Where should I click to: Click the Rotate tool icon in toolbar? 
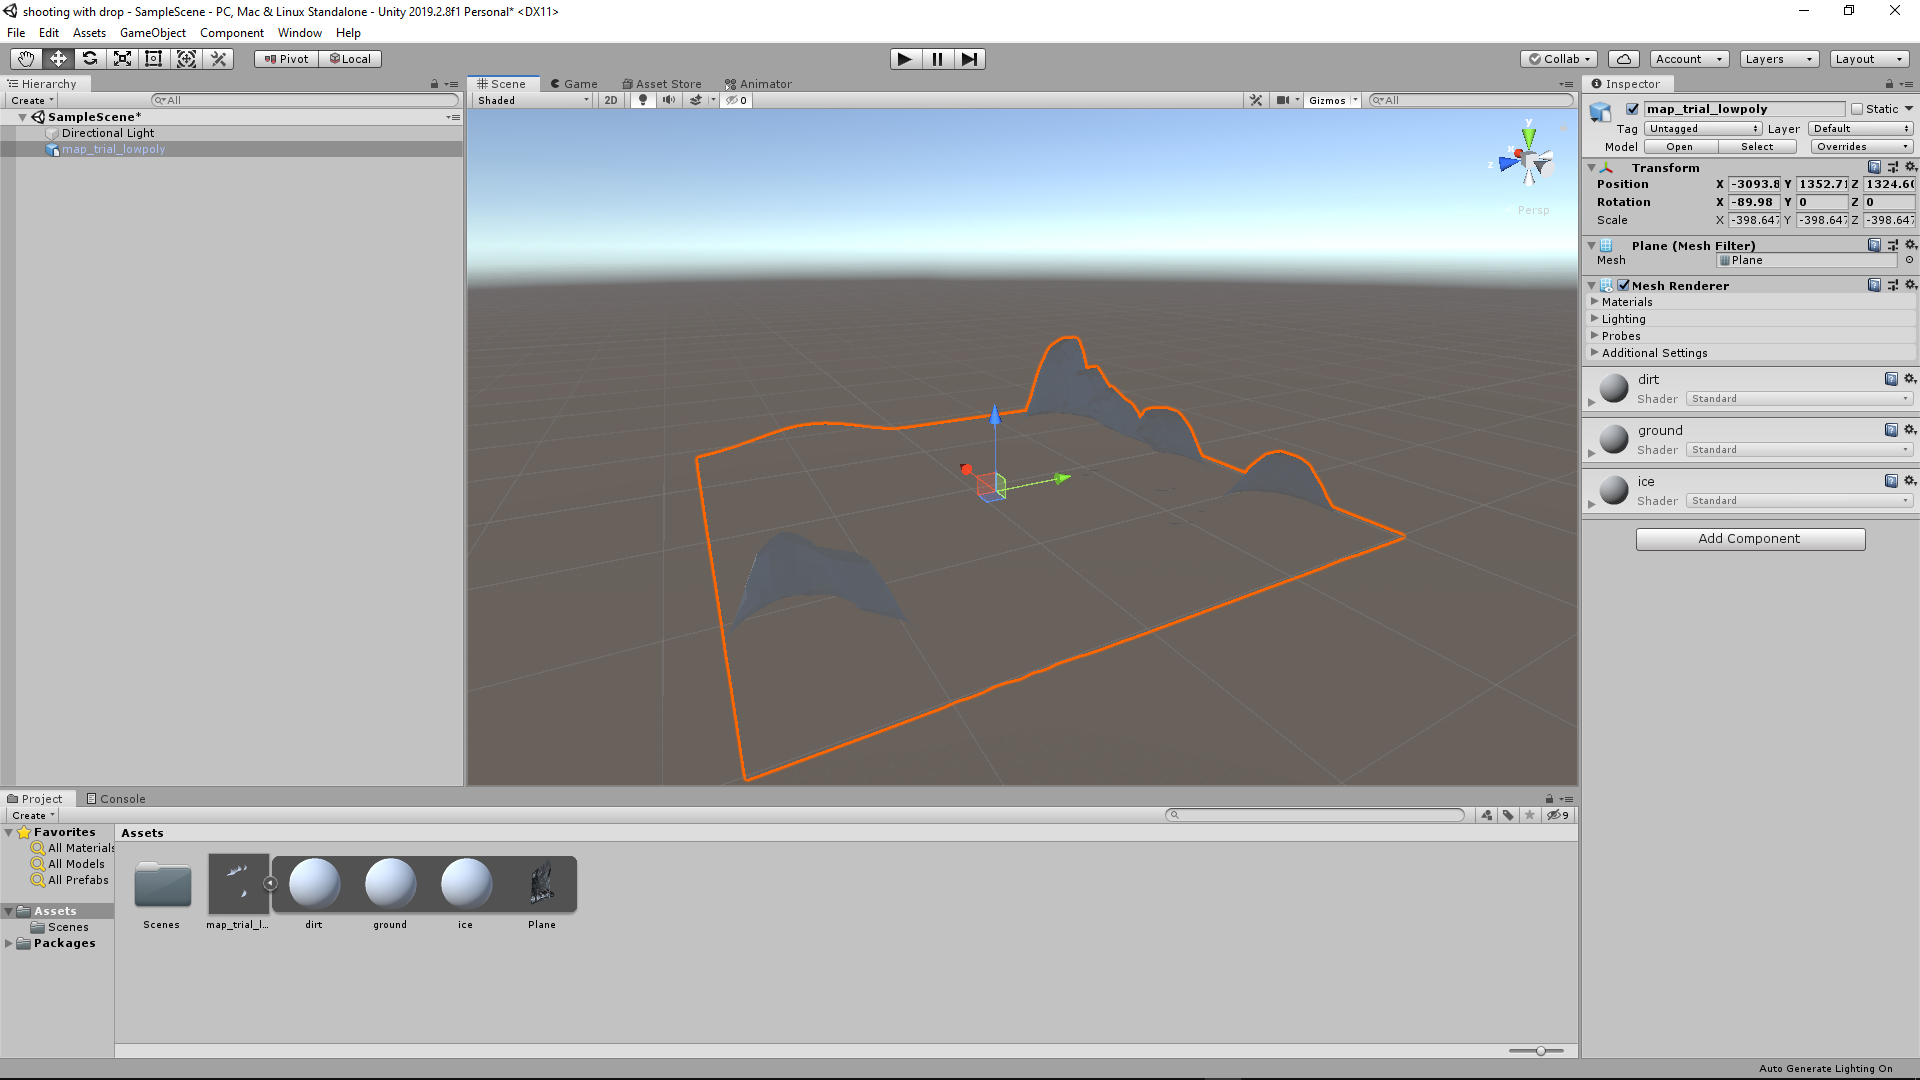coord(90,58)
